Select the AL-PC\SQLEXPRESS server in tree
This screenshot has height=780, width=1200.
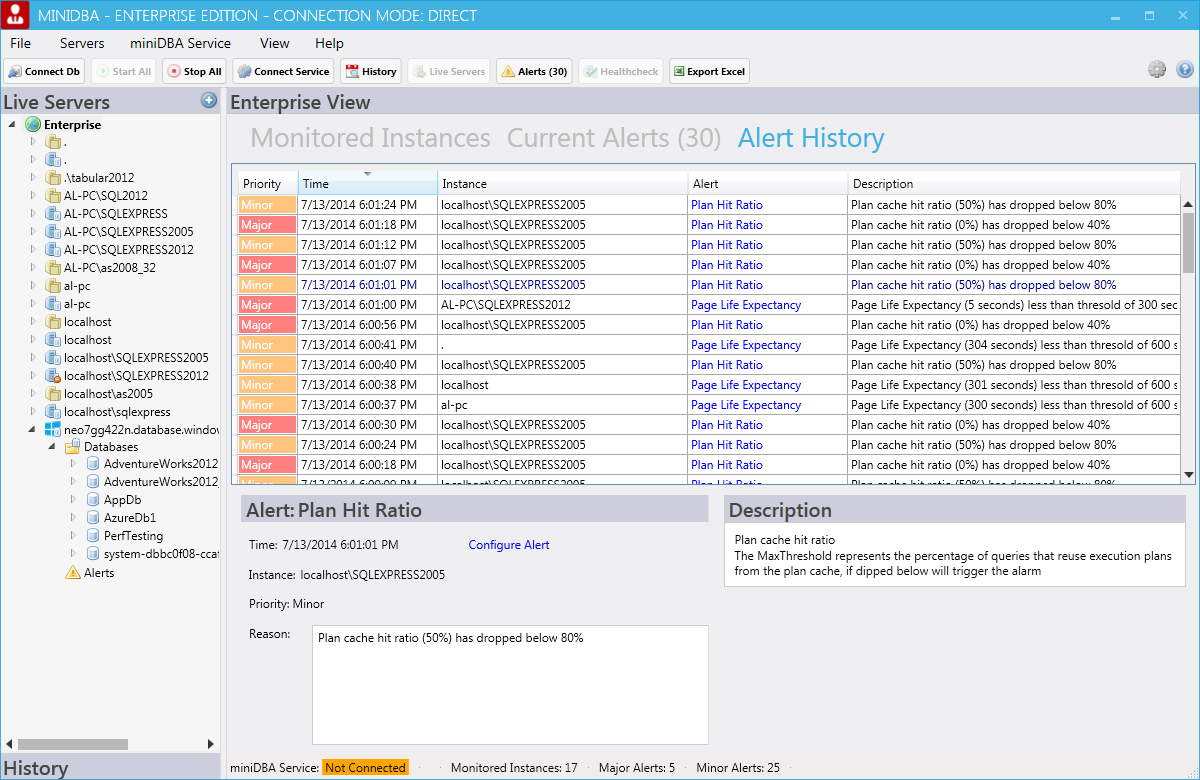[116, 214]
